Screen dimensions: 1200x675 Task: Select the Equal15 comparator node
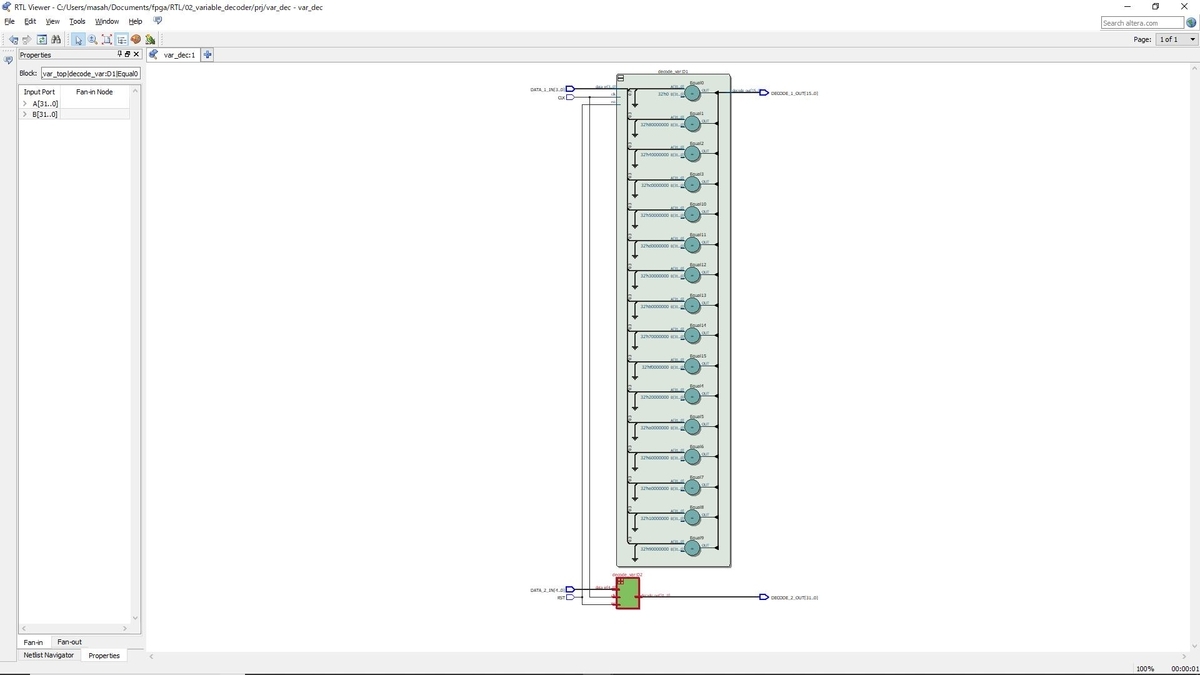coord(693,366)
